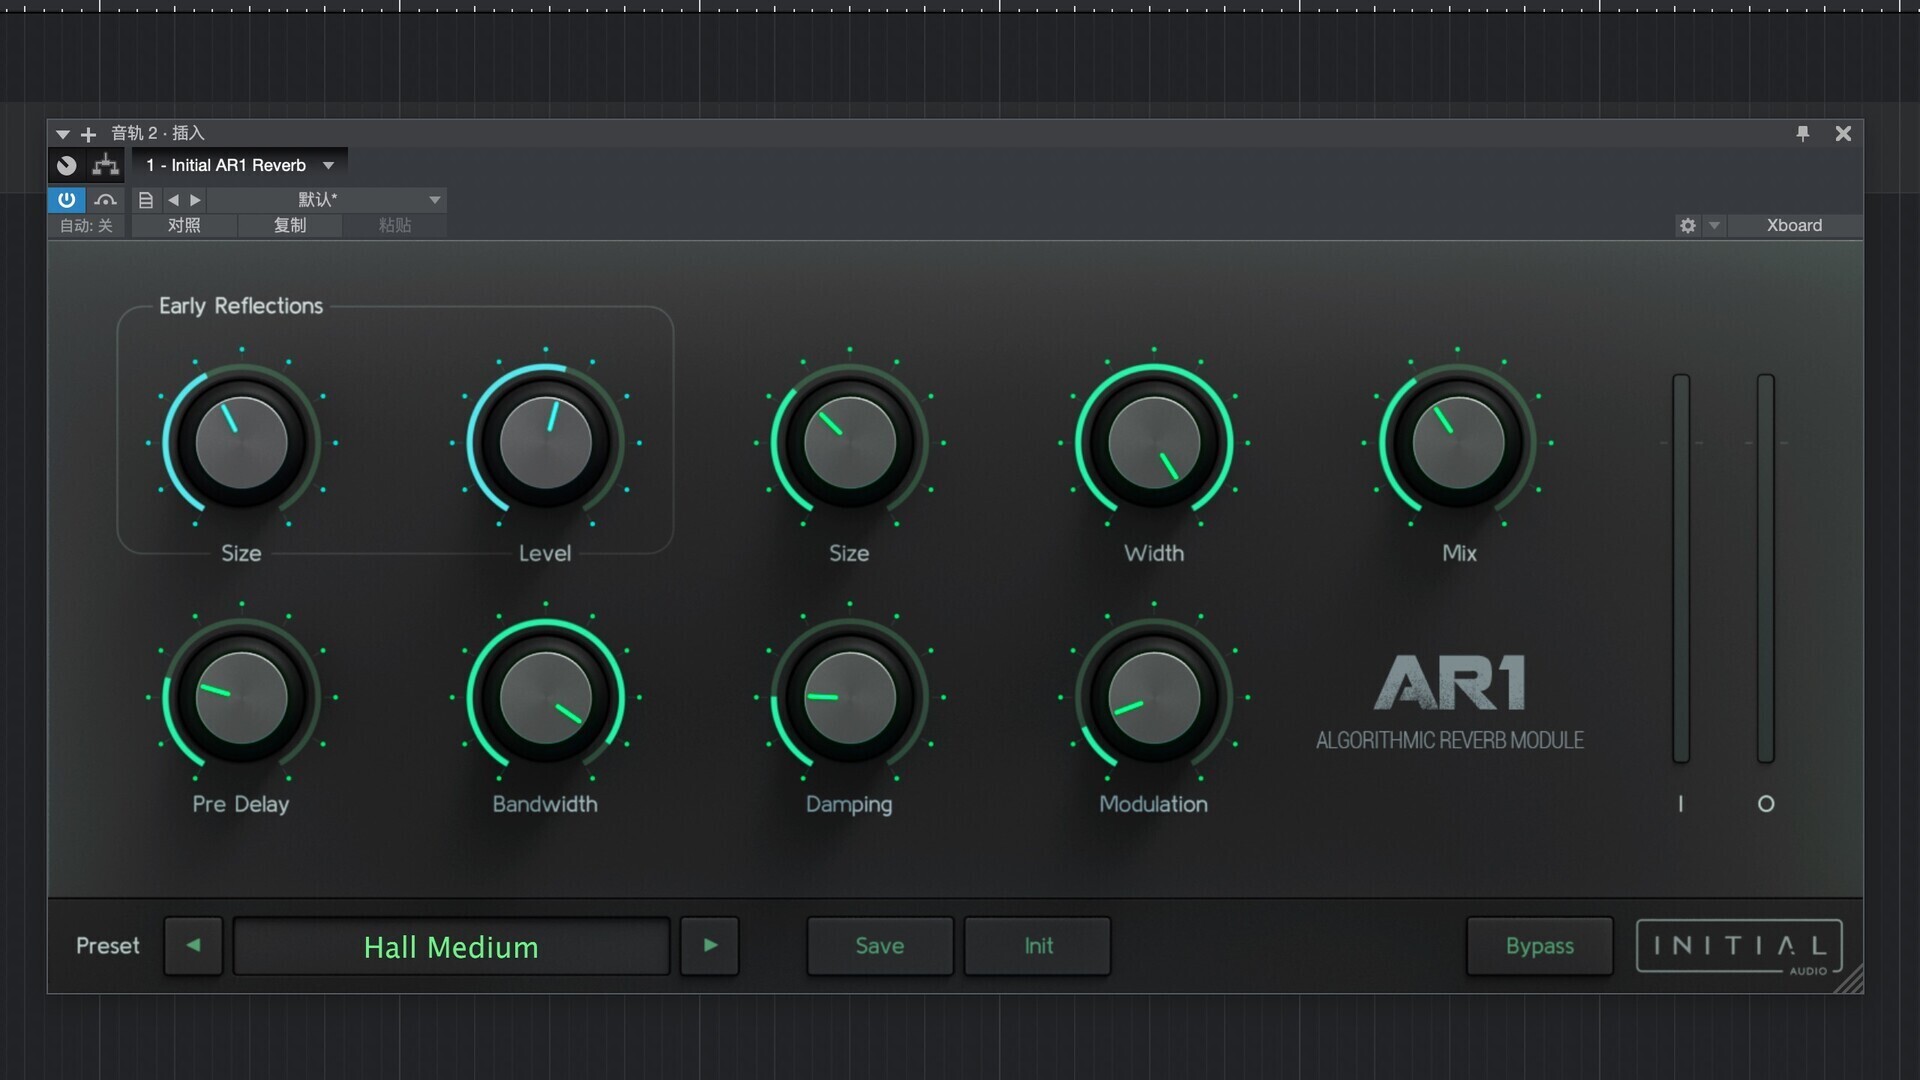Toggle the plugin power (activate) button
Viewport: 1920px width, 1080px height.
66,199
